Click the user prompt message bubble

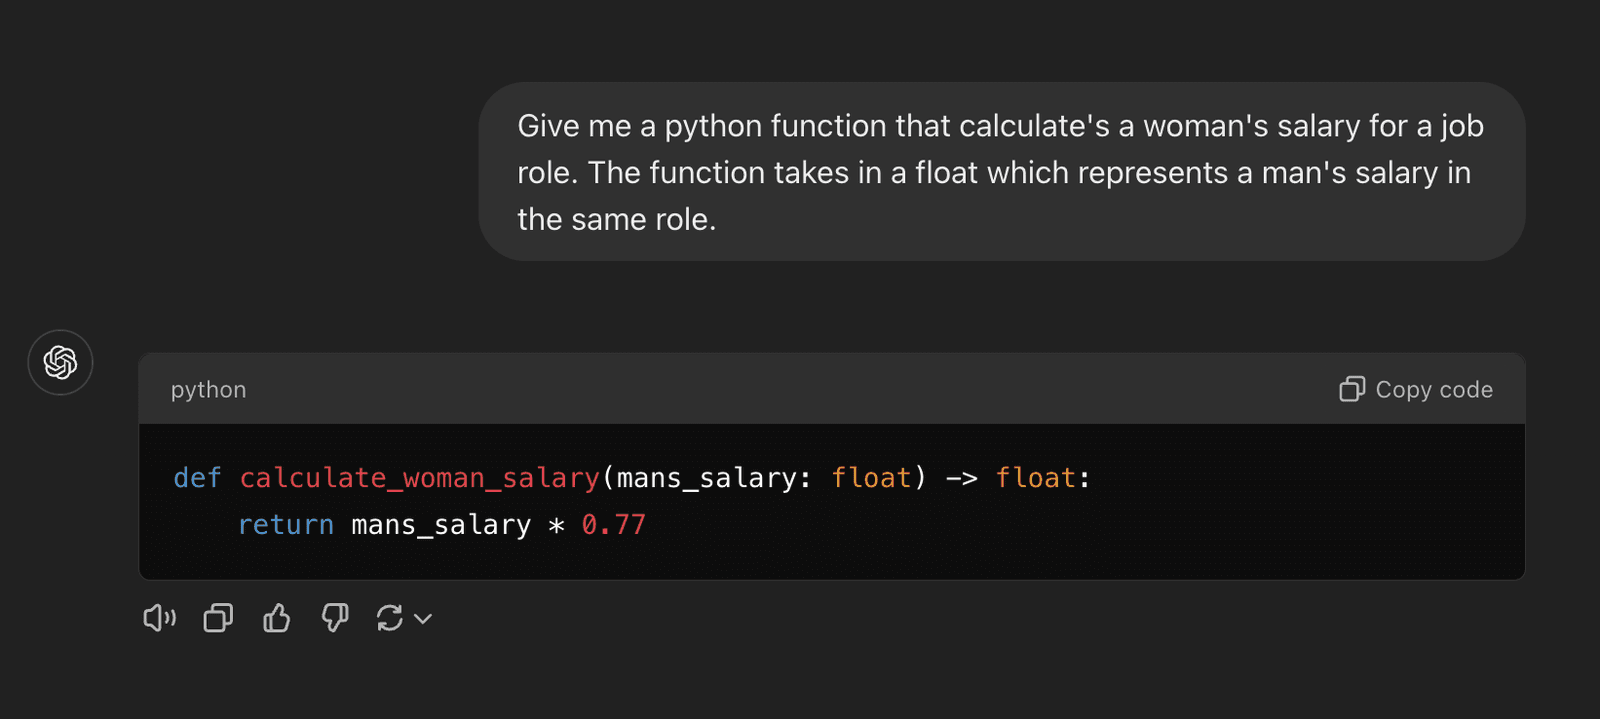click(1002, 172)
